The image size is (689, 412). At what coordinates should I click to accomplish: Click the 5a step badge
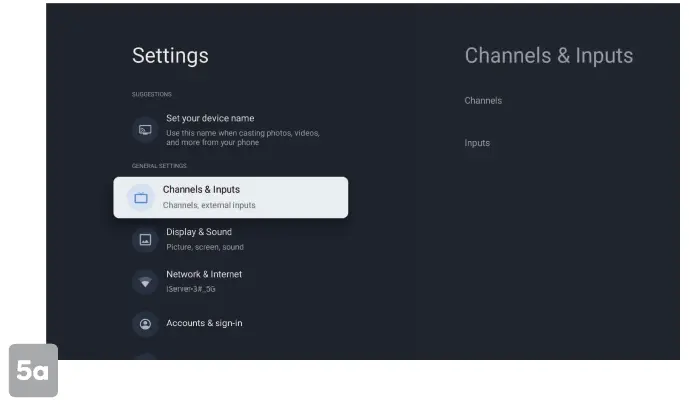[x=33, y=371]
